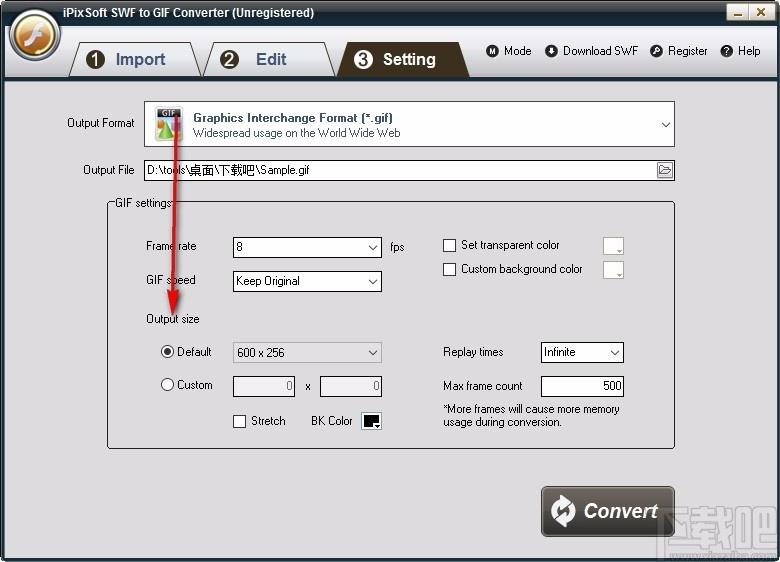The width and height of the screenshot is (780, 562).
Task: Open the GIF speed Keep Original dropdown
Action: point(307,281)
